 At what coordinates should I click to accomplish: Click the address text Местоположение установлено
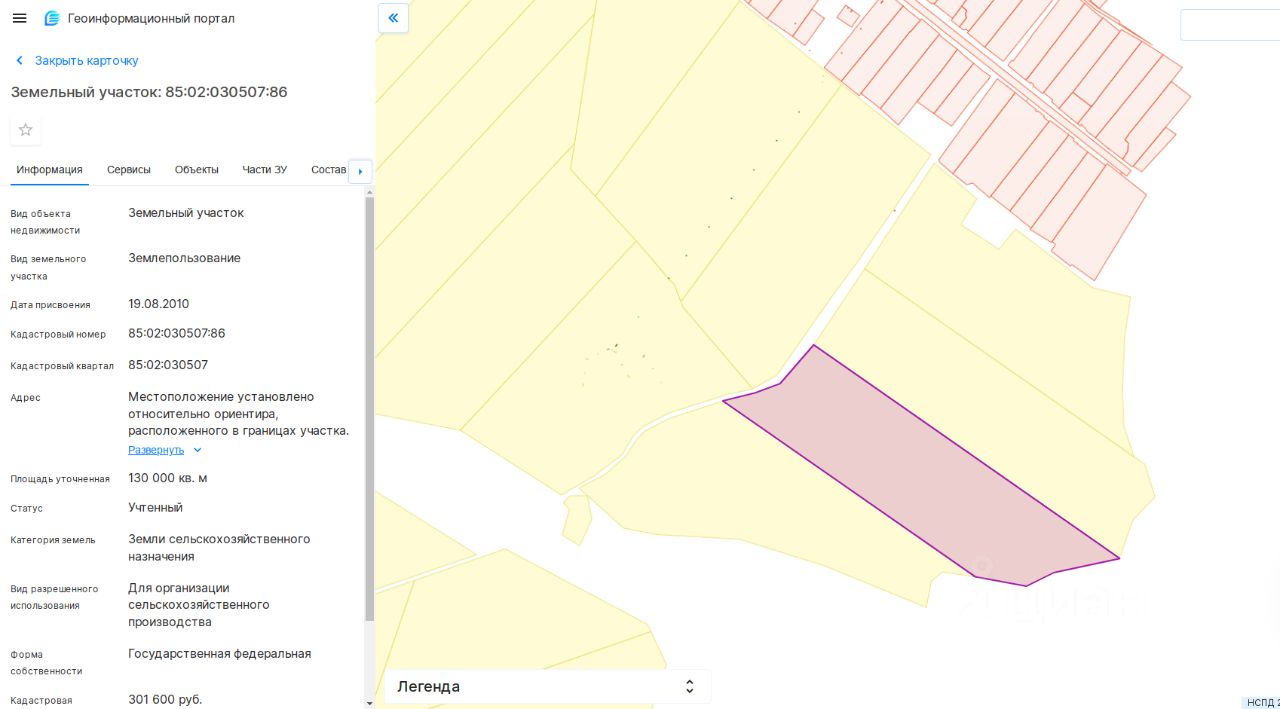221,397
